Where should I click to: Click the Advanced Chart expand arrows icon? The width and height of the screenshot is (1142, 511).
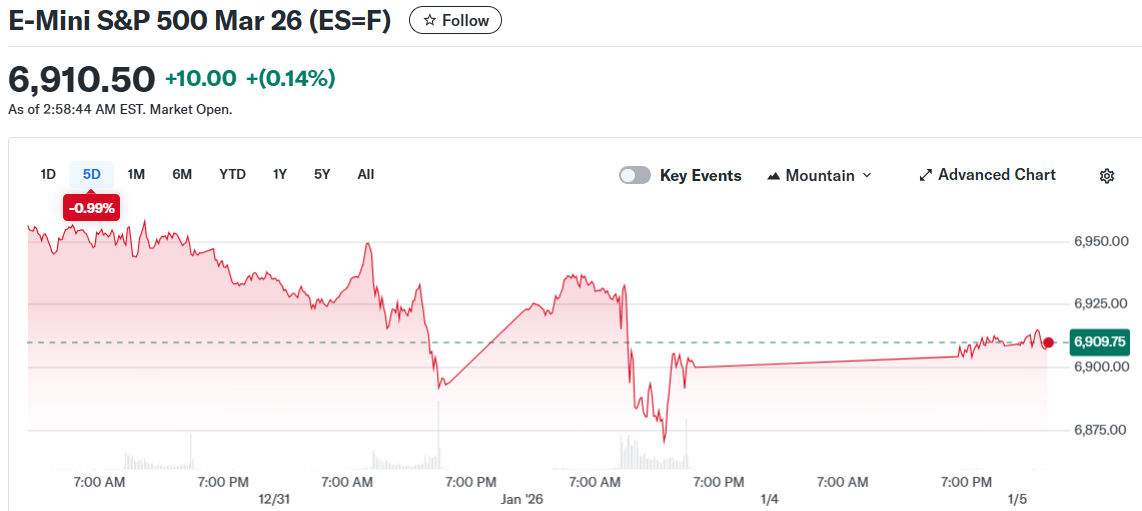pos(925,175)
